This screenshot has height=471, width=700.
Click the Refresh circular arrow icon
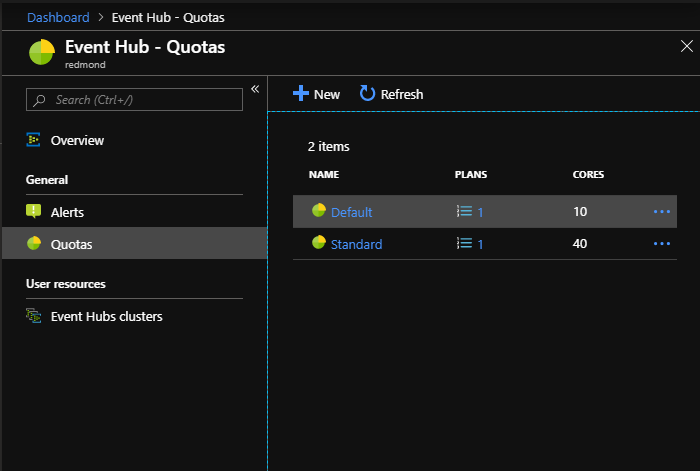(367, 93)
